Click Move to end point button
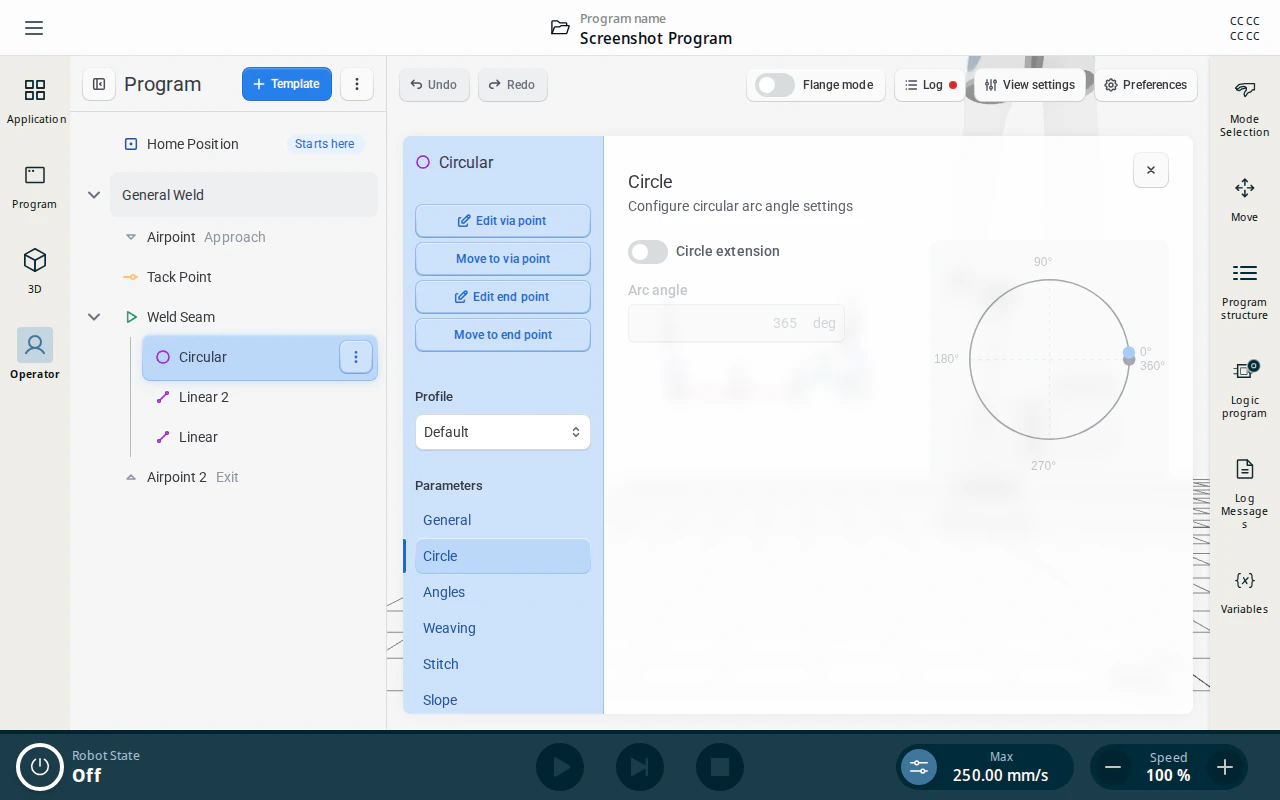This screenshot has height=800, width=1280. 503,335
